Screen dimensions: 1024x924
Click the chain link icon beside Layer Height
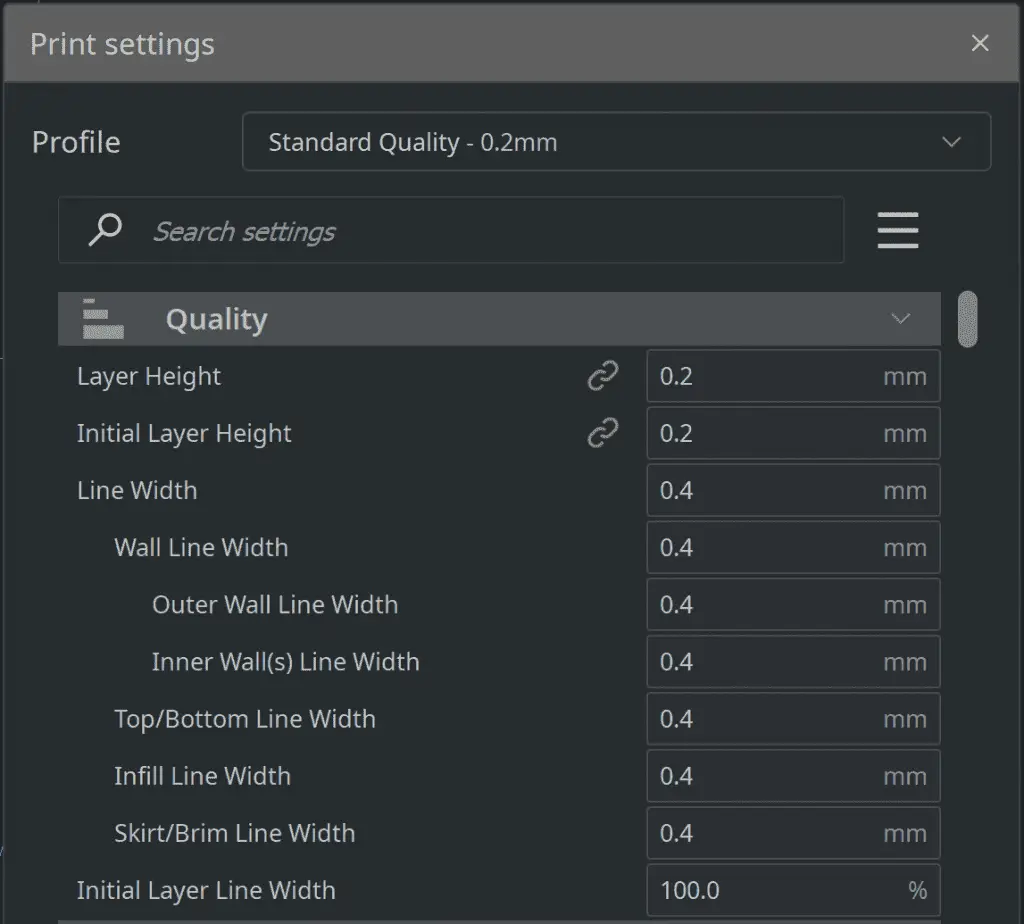[604, 375]
